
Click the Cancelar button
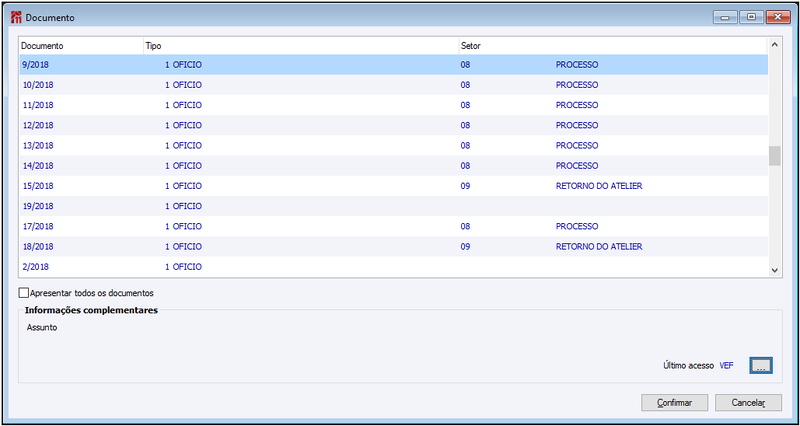tap(748, 403)
